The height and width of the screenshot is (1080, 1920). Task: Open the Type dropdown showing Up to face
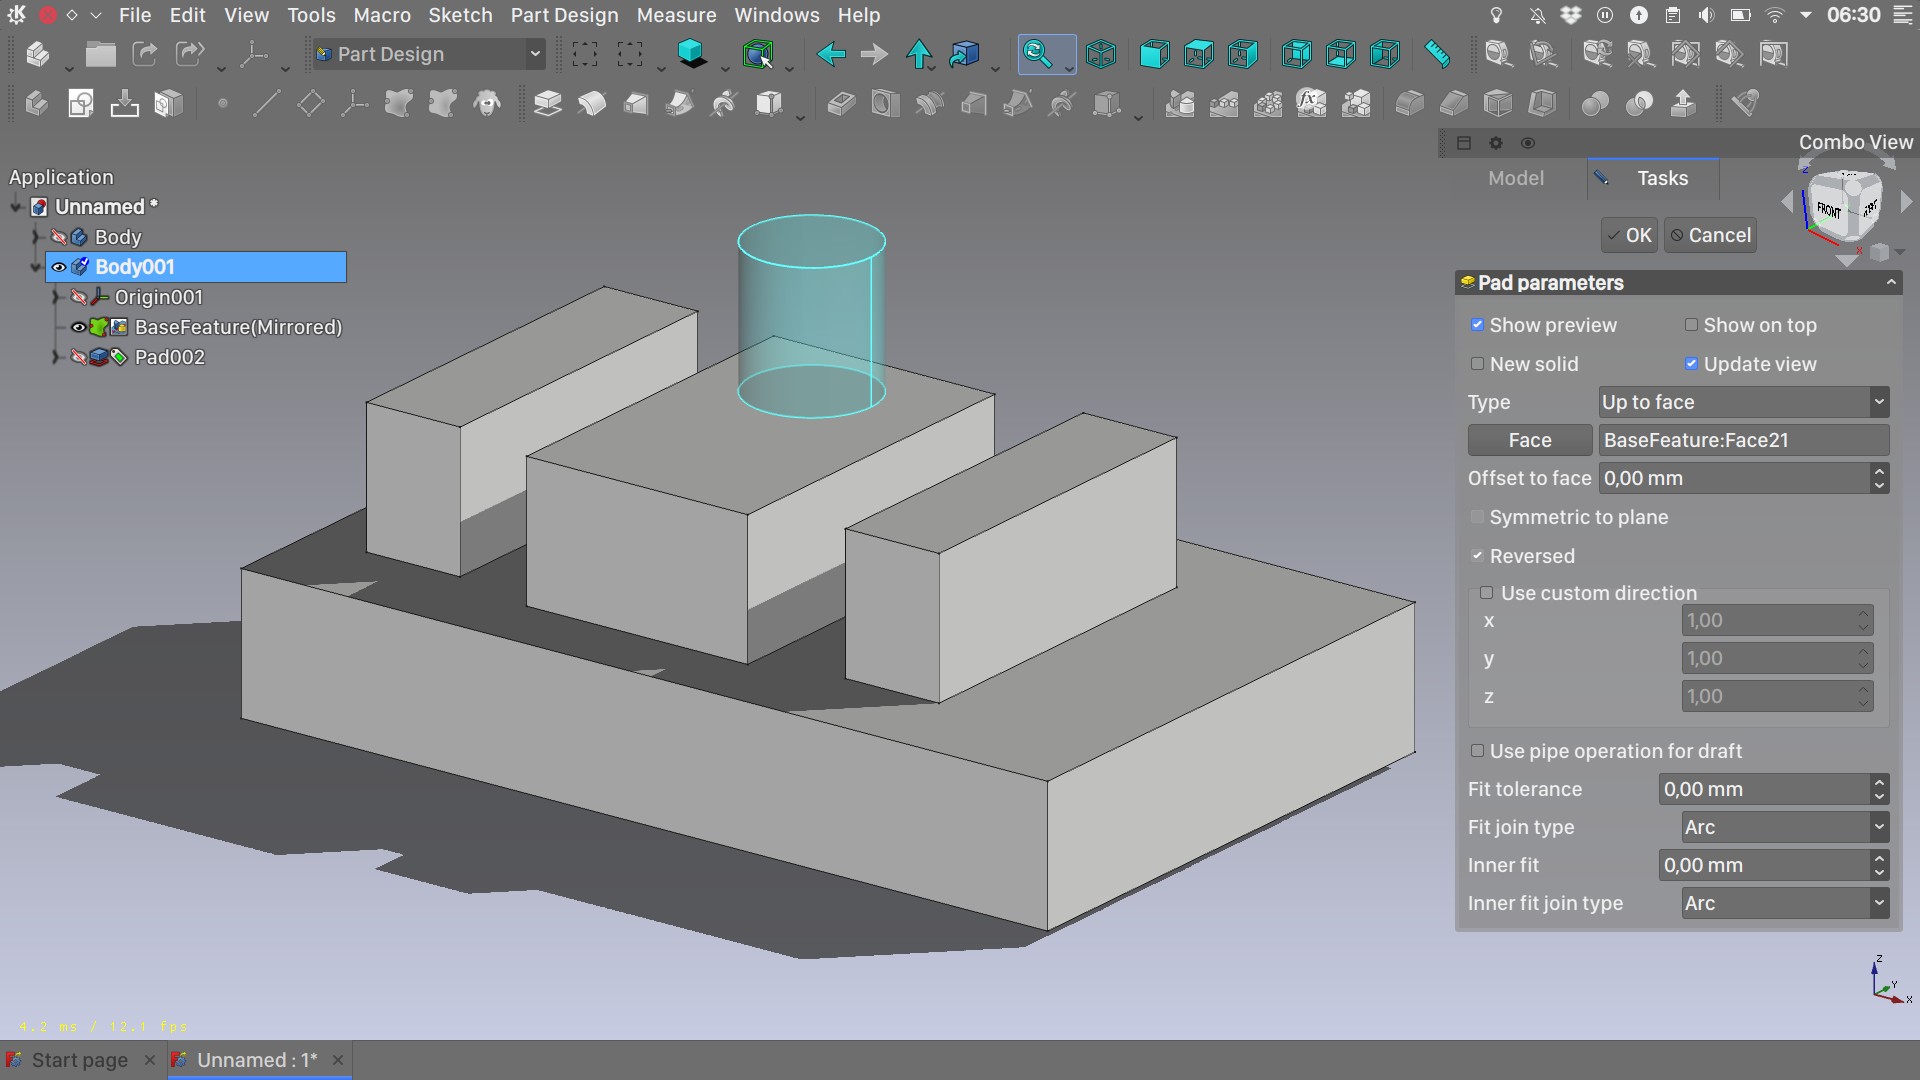[1742, 402]
